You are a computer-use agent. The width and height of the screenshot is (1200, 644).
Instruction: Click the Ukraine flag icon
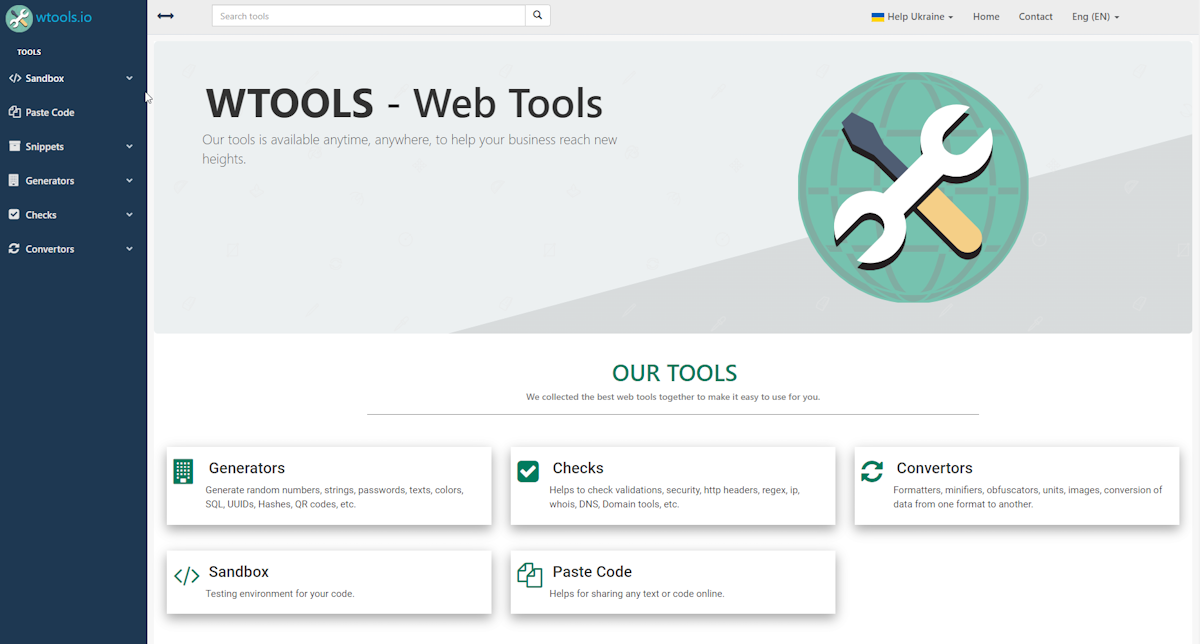(878, 17)
